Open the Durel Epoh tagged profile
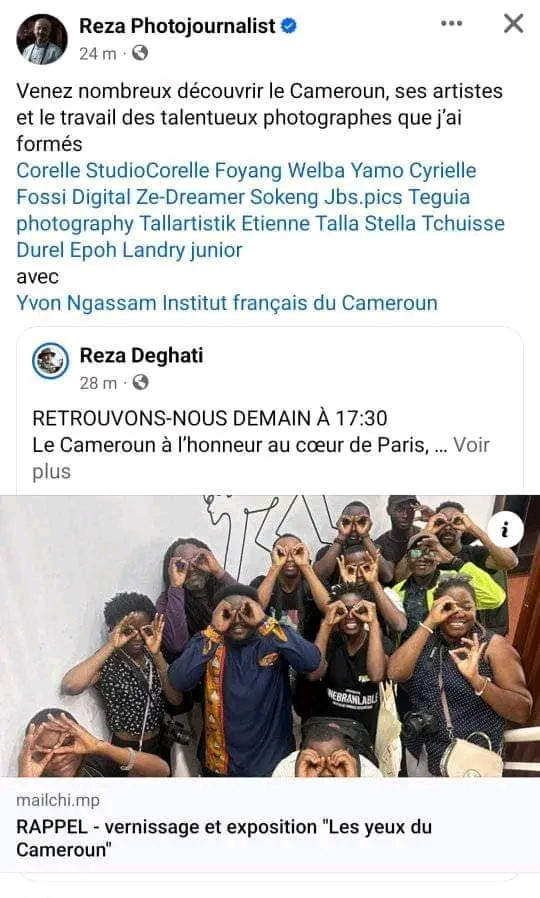 coord(67,250)
